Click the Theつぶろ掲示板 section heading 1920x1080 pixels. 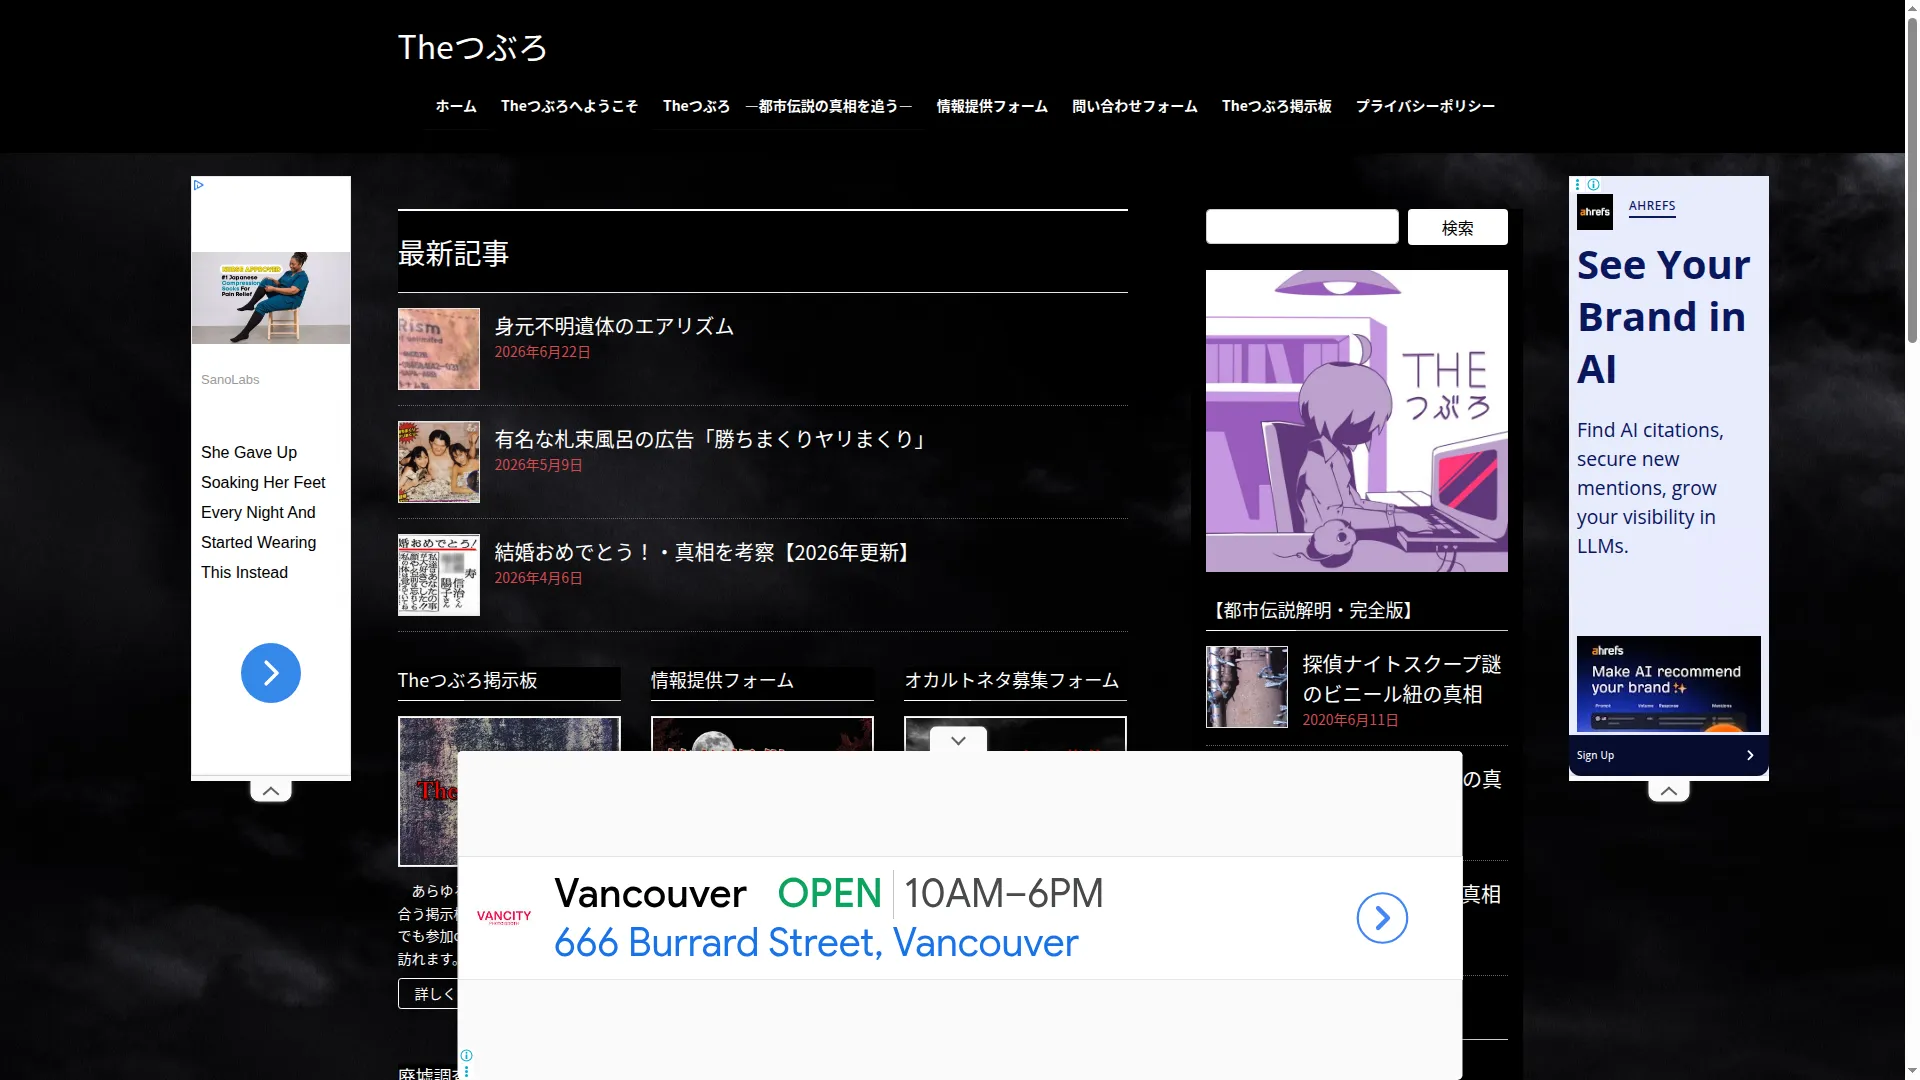pyautogui.click(x=468, y=681)
